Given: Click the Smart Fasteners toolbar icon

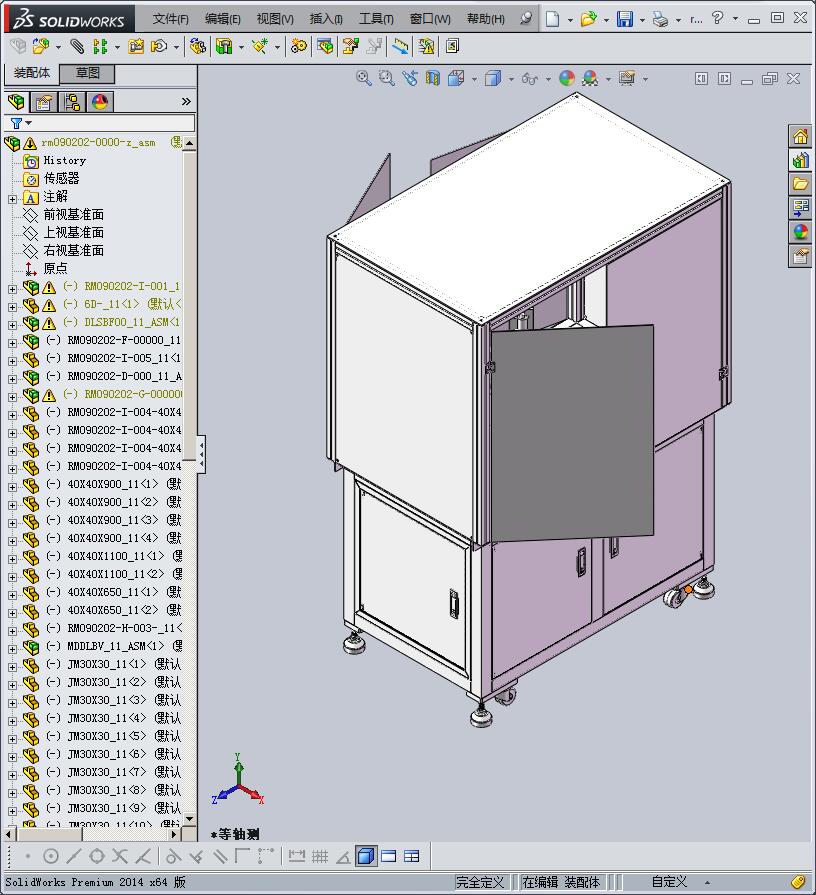Looking at the screenshot, I should (136, 46).
